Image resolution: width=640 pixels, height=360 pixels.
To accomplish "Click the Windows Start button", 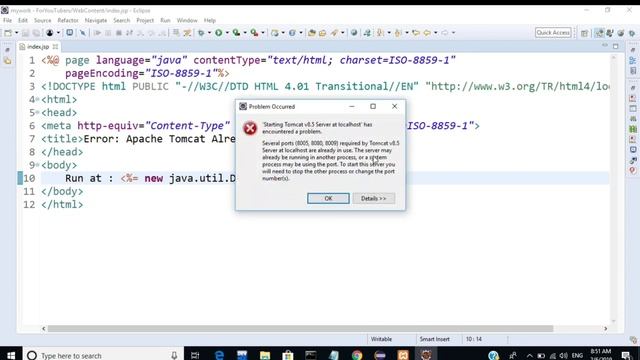I will [11, 356].
